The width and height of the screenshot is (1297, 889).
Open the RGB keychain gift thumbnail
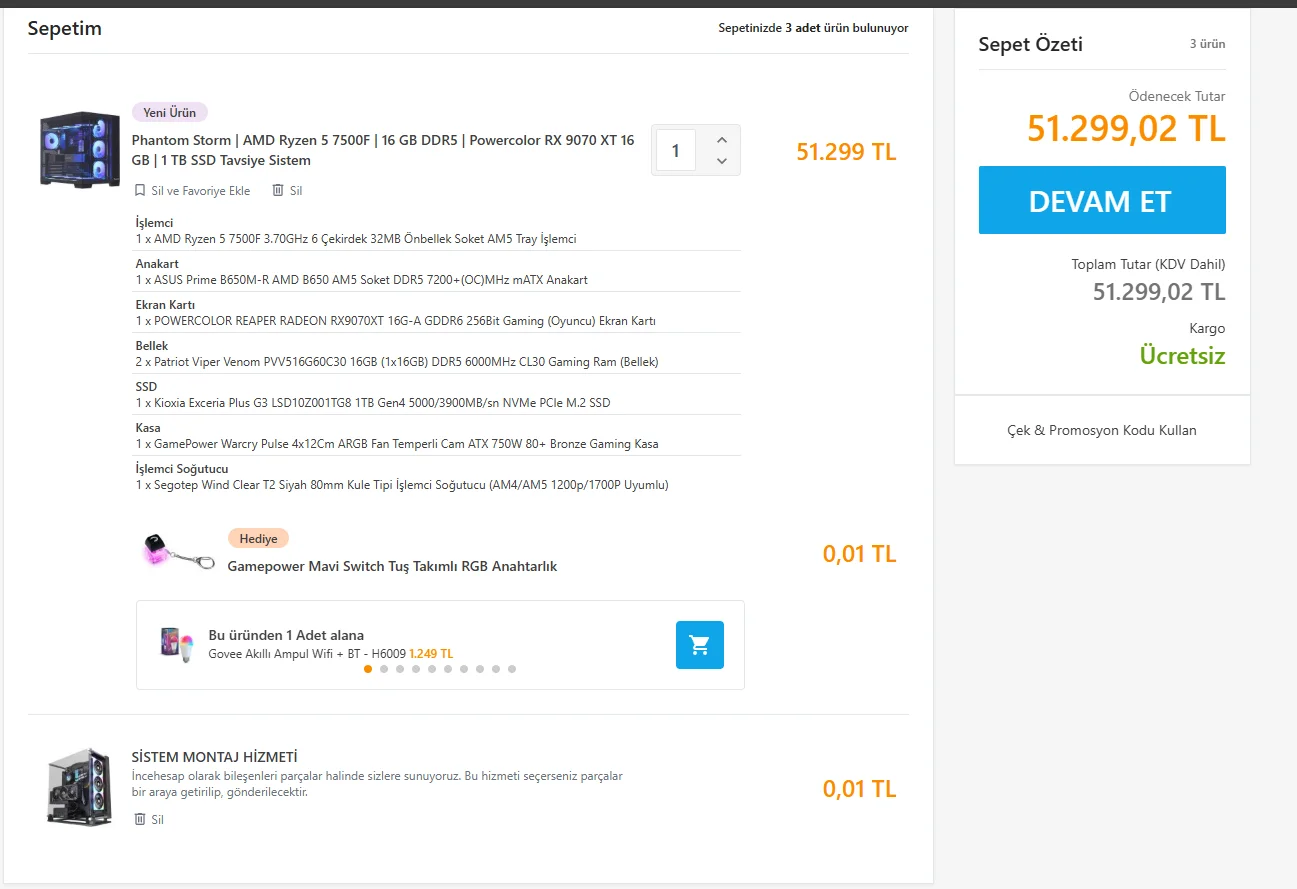pos(180,551)
